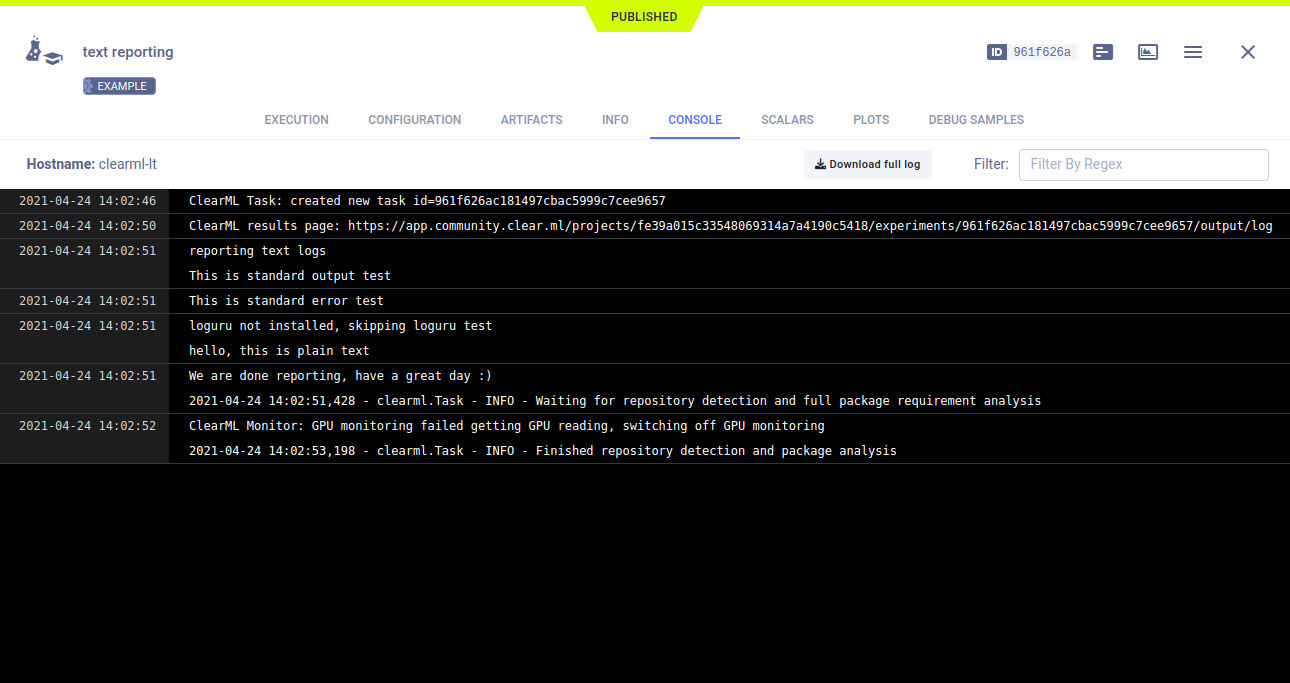Switch to the details view icon
1290x683 pixels.
pos(1103,52)
